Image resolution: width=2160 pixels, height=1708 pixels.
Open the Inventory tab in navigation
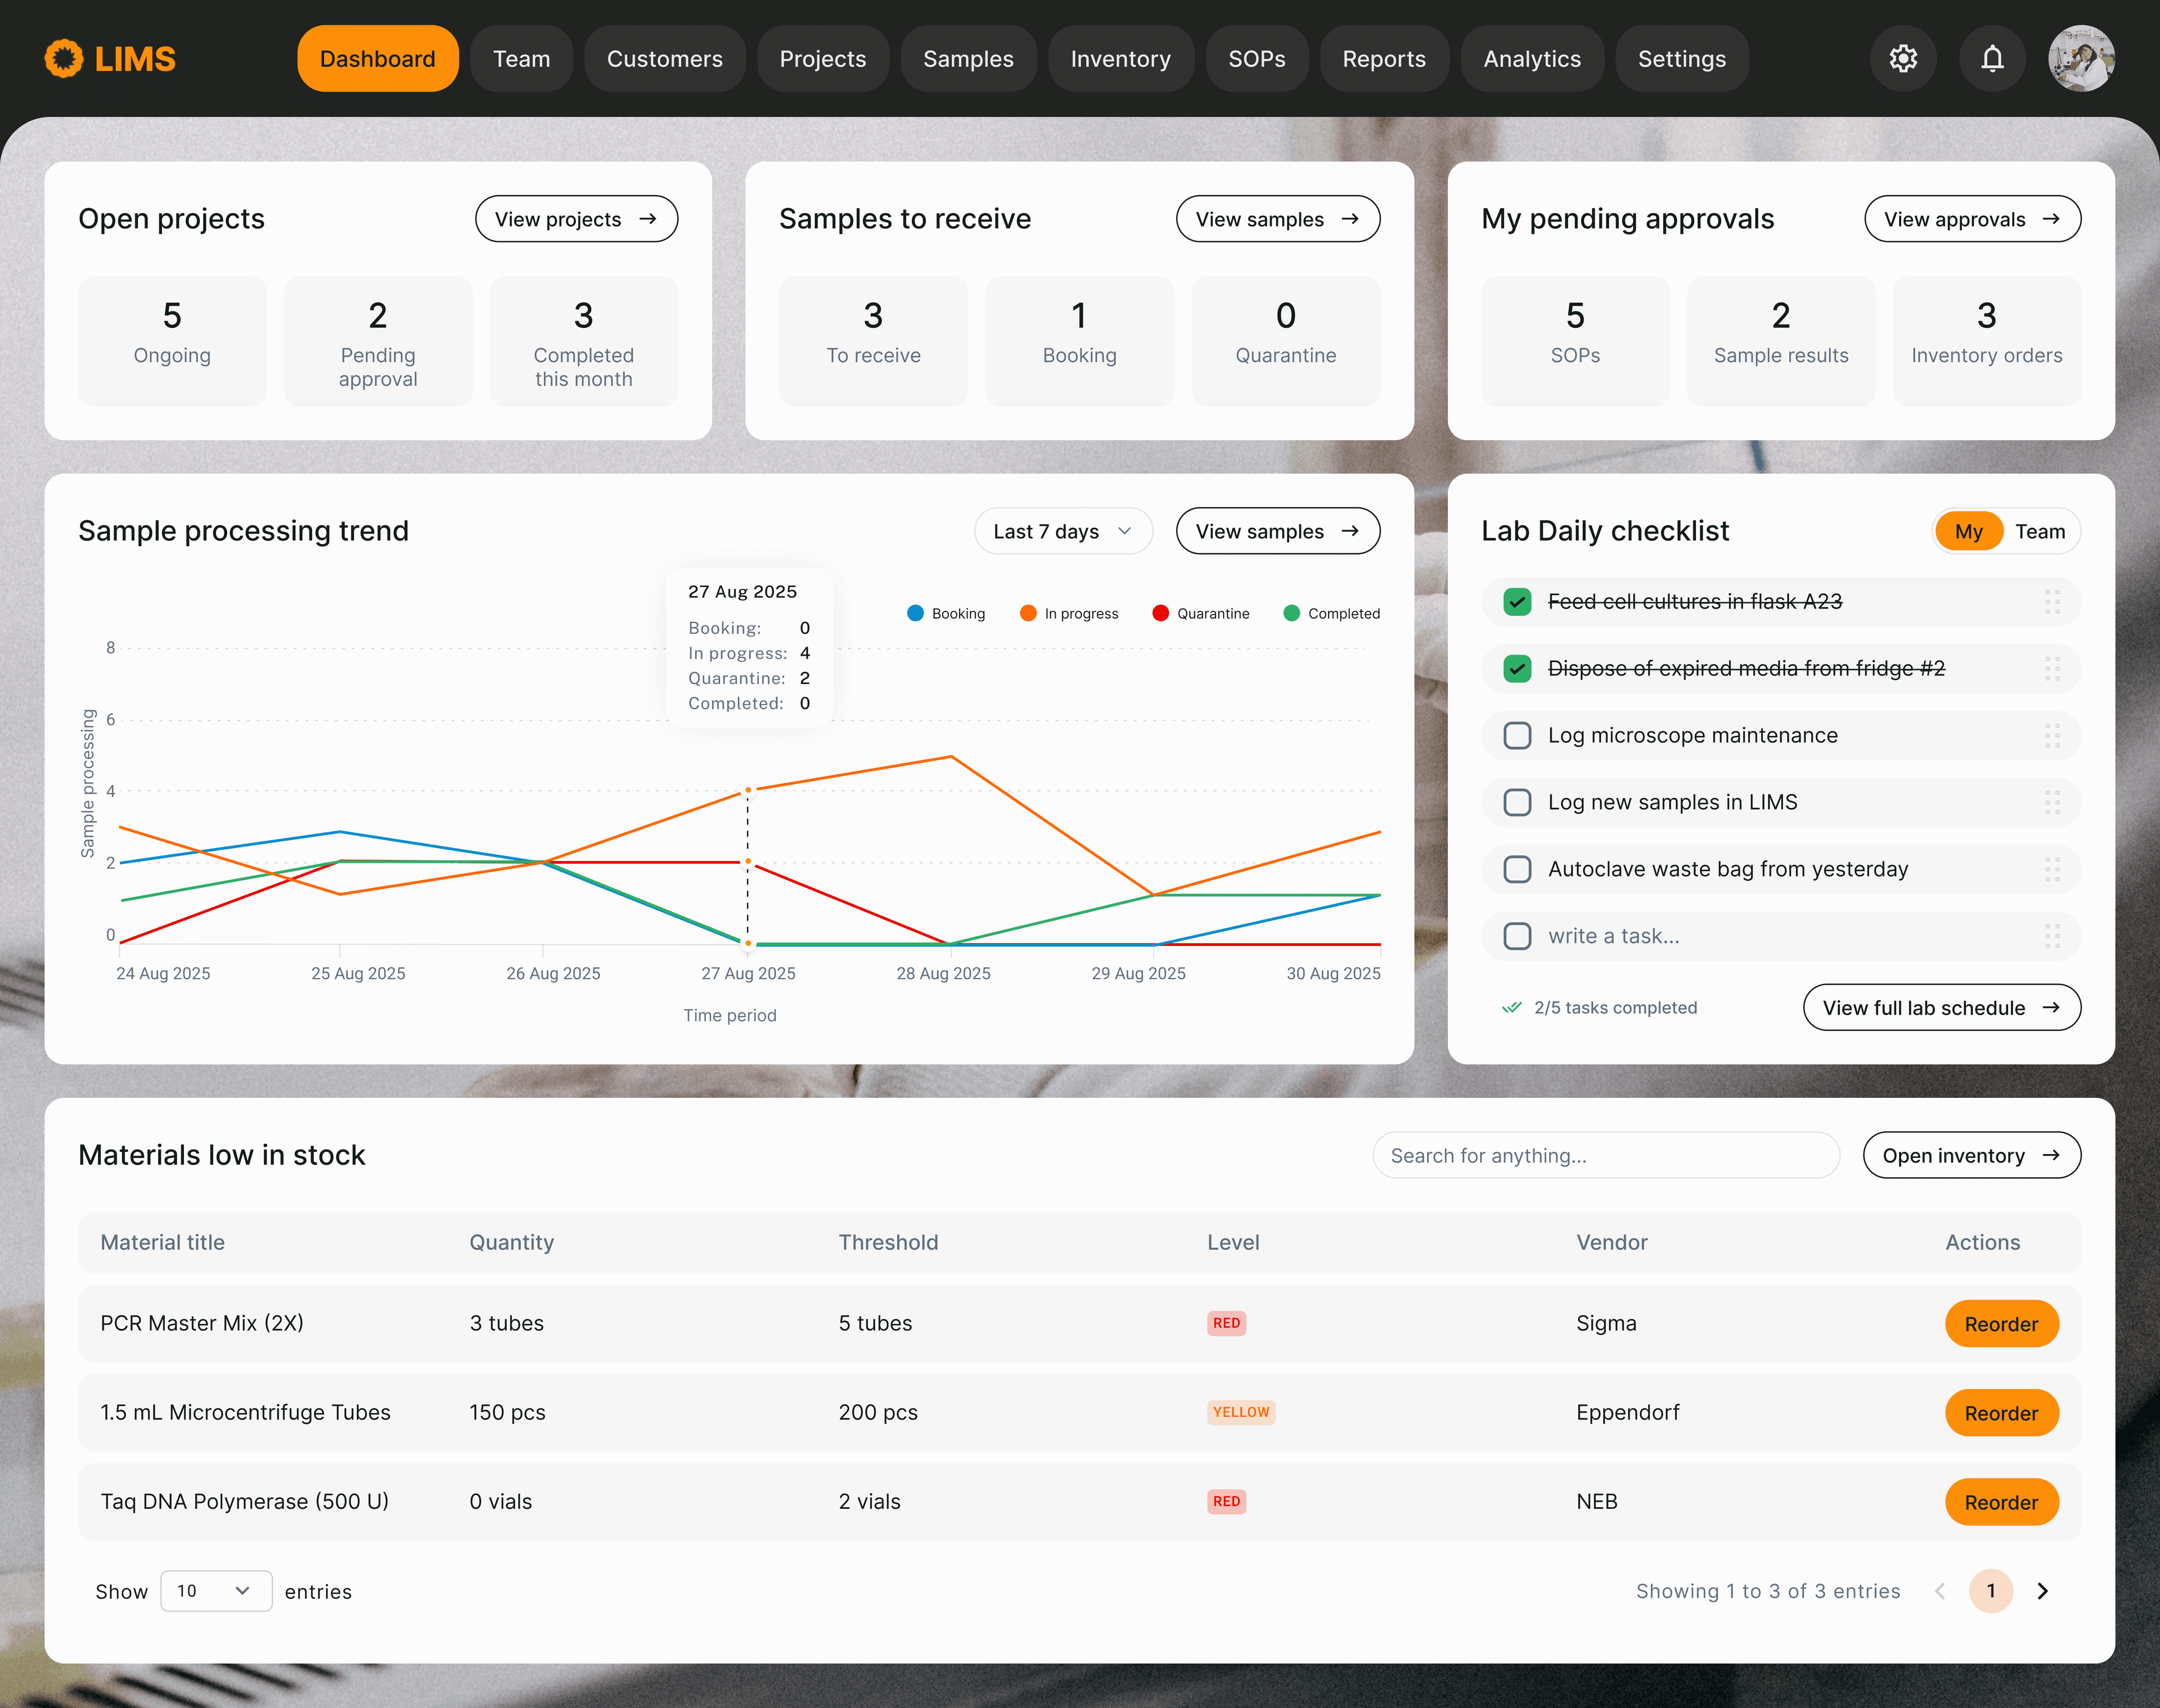pyautogui.click(x=1120, y=59)
